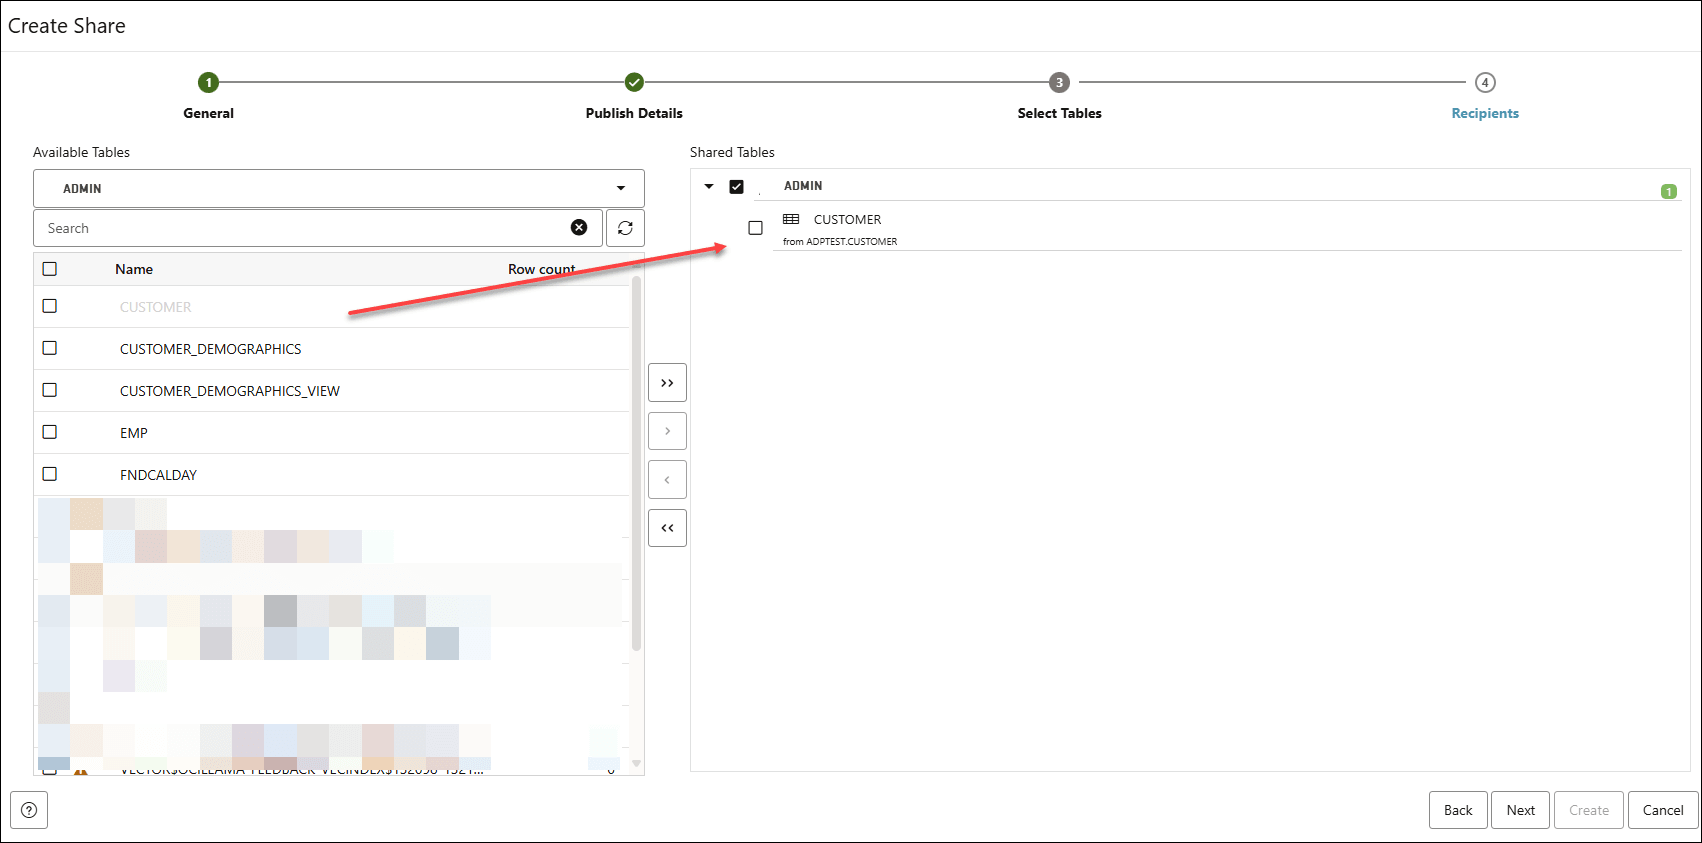Image resolution: width=1702 pixels, height=843 pixels.
Task: Move all tables to shared with >> button
Action: tap(667, 383)
